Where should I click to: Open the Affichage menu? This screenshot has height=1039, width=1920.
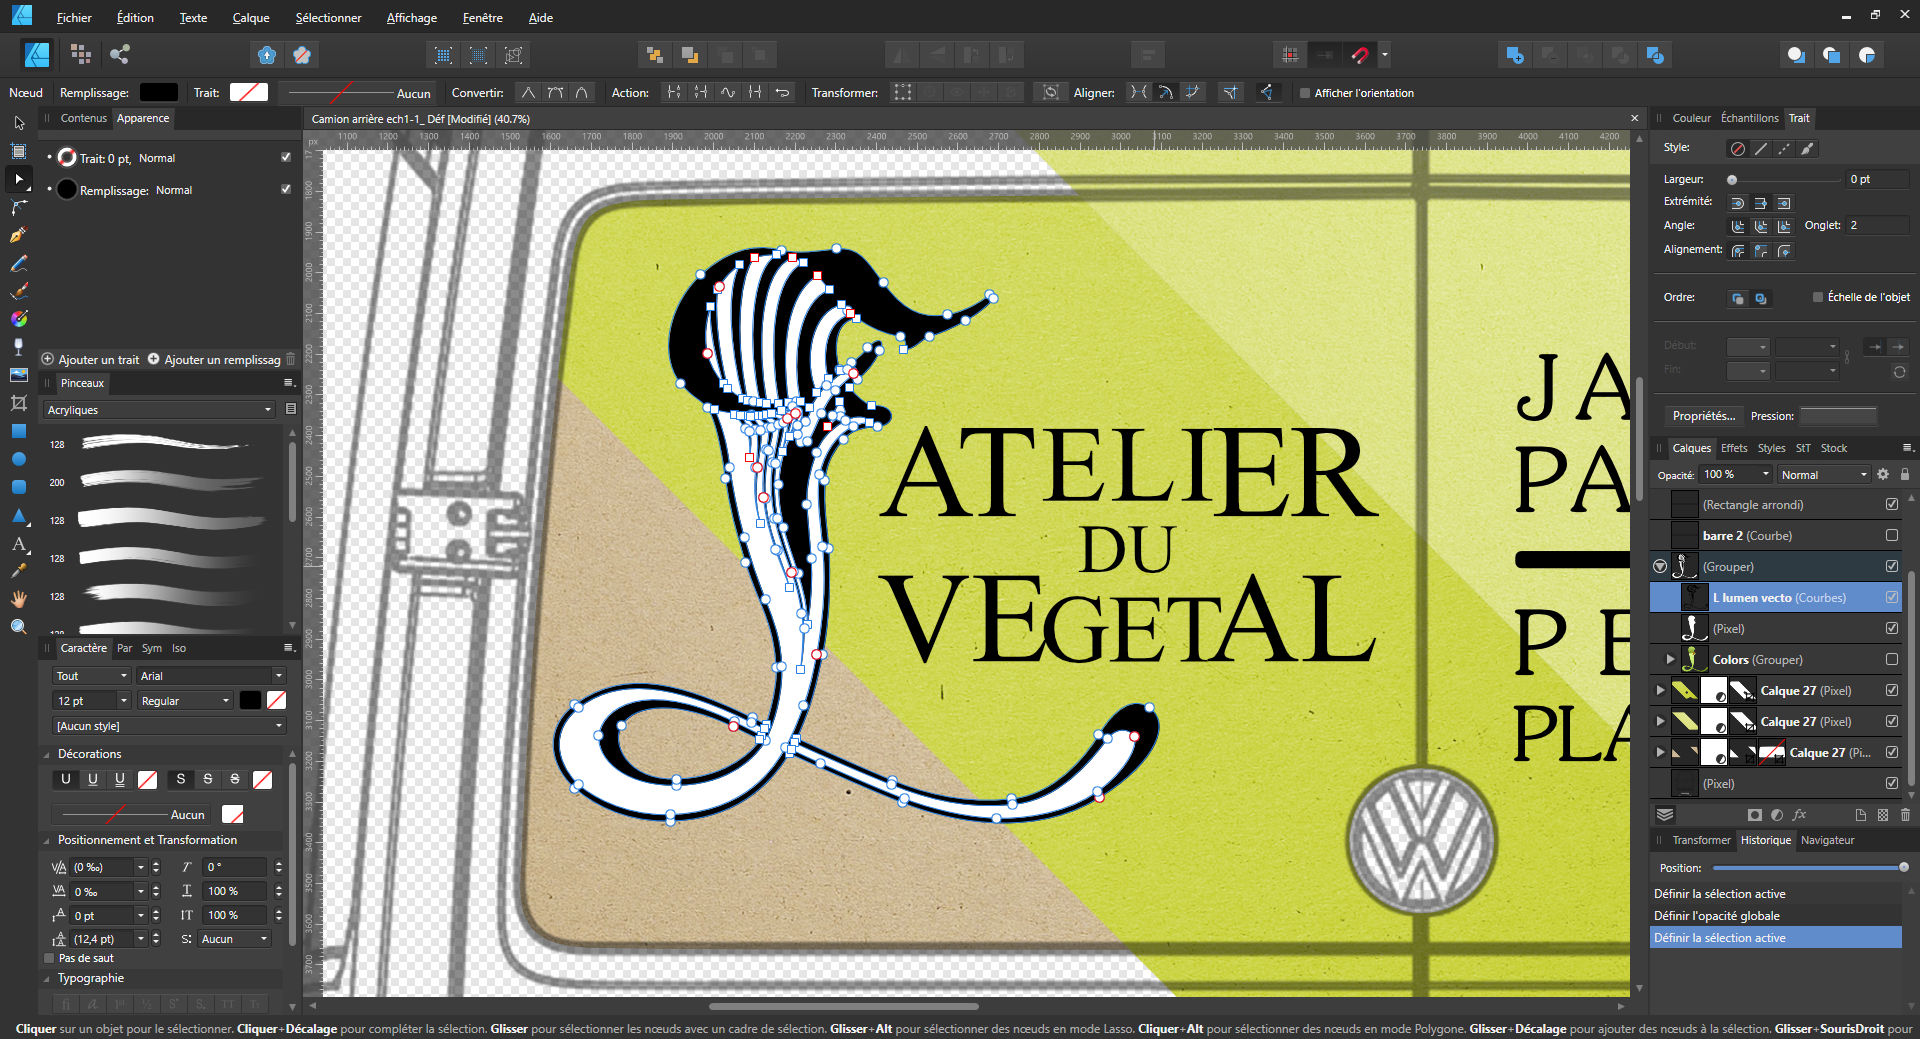click(x=412, y=18)
